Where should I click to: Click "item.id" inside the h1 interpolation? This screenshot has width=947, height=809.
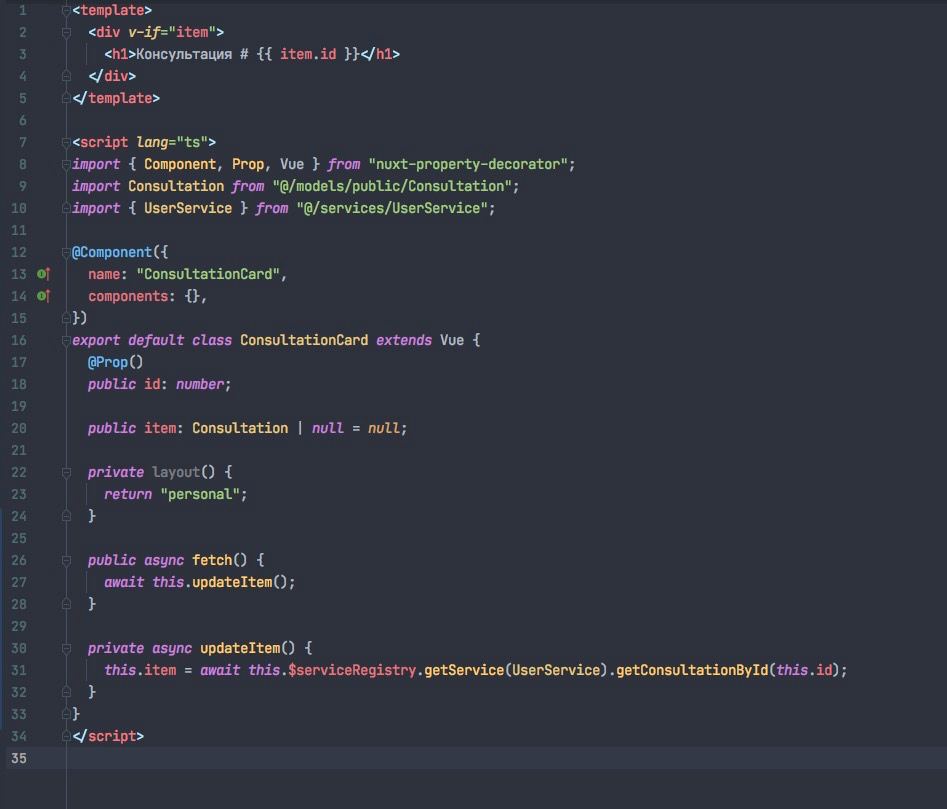pos(308,54)
